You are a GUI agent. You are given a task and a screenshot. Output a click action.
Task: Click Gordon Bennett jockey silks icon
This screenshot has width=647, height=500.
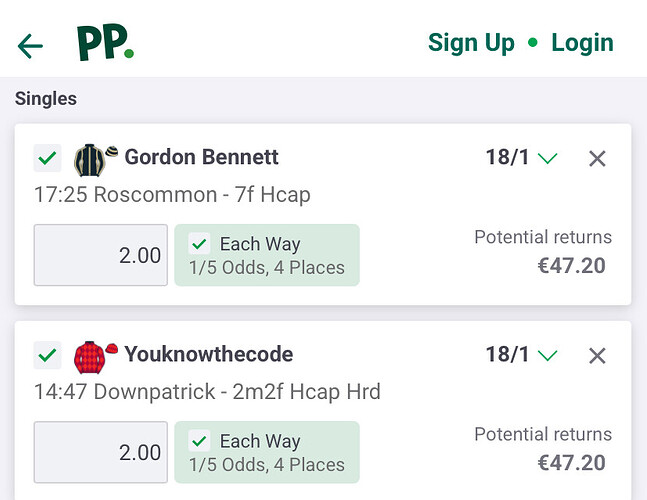(96, 159)
